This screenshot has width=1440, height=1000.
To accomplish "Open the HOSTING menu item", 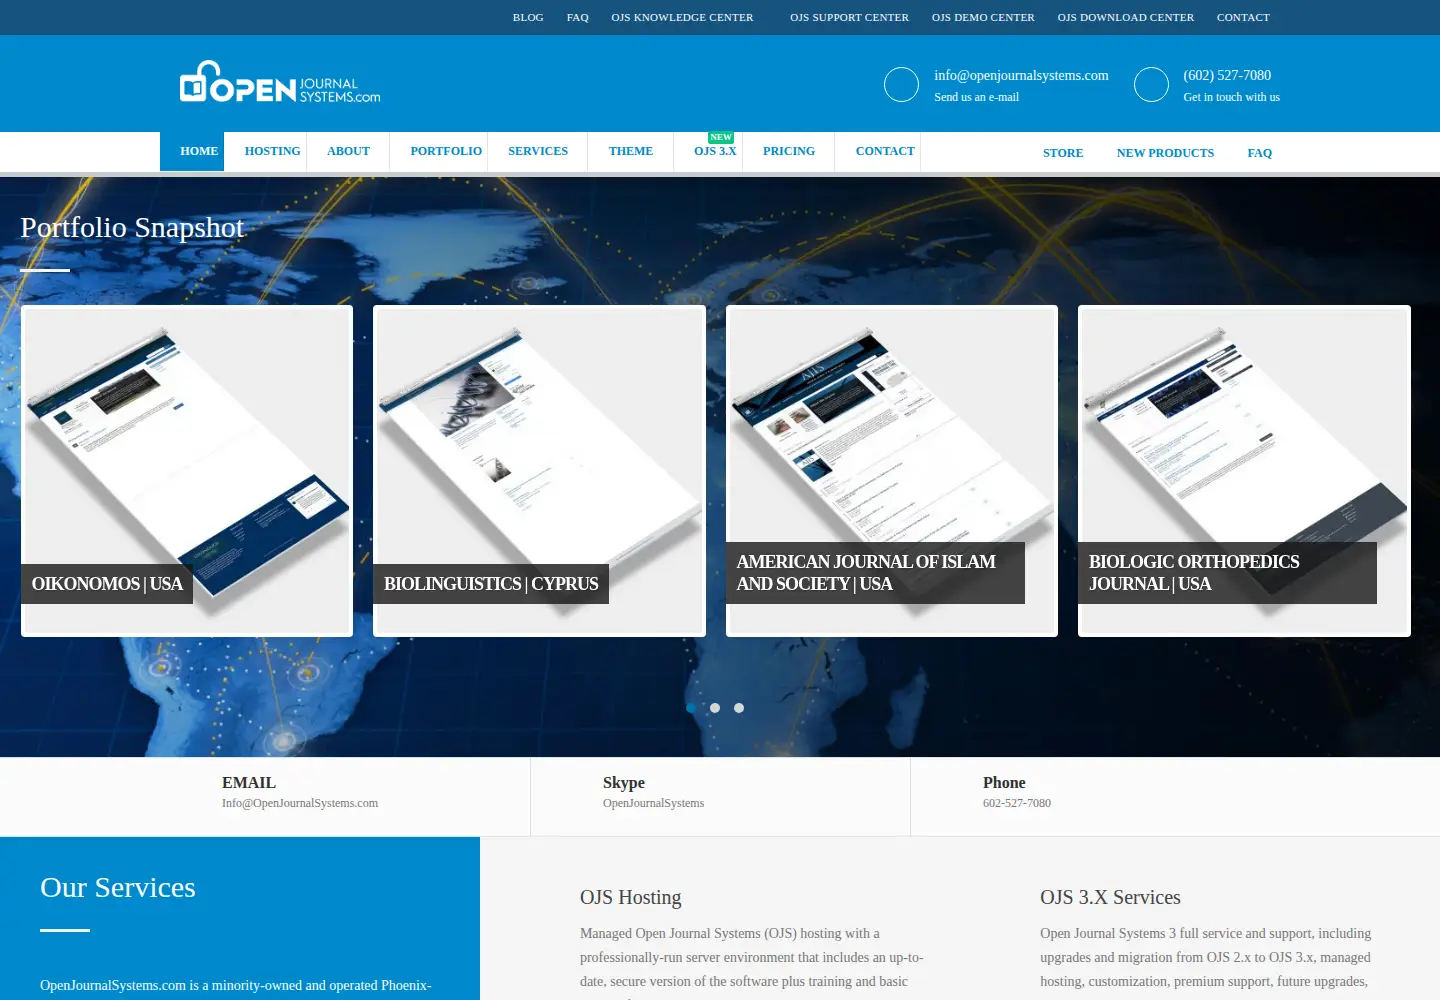I will (272, 151).
